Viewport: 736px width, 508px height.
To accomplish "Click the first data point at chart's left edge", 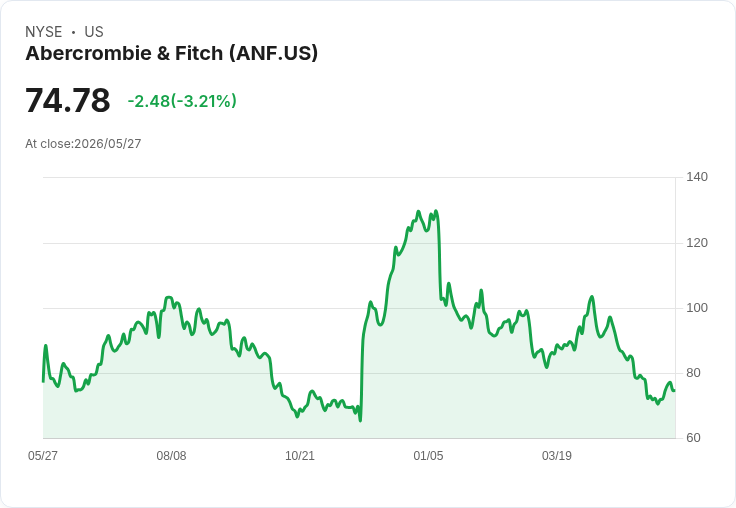I will pyautogui.click(x=44, y=381).
